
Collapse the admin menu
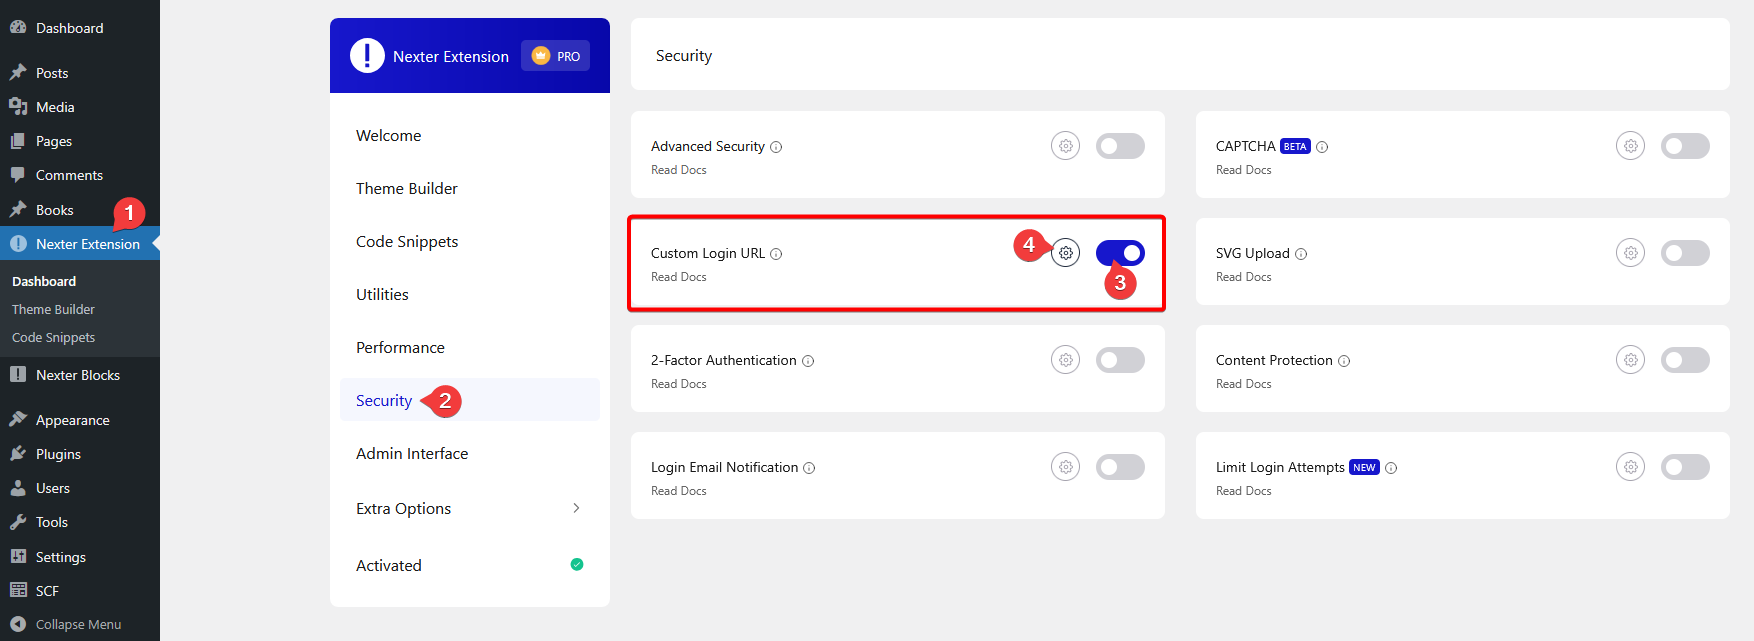(x=68, y=623)
